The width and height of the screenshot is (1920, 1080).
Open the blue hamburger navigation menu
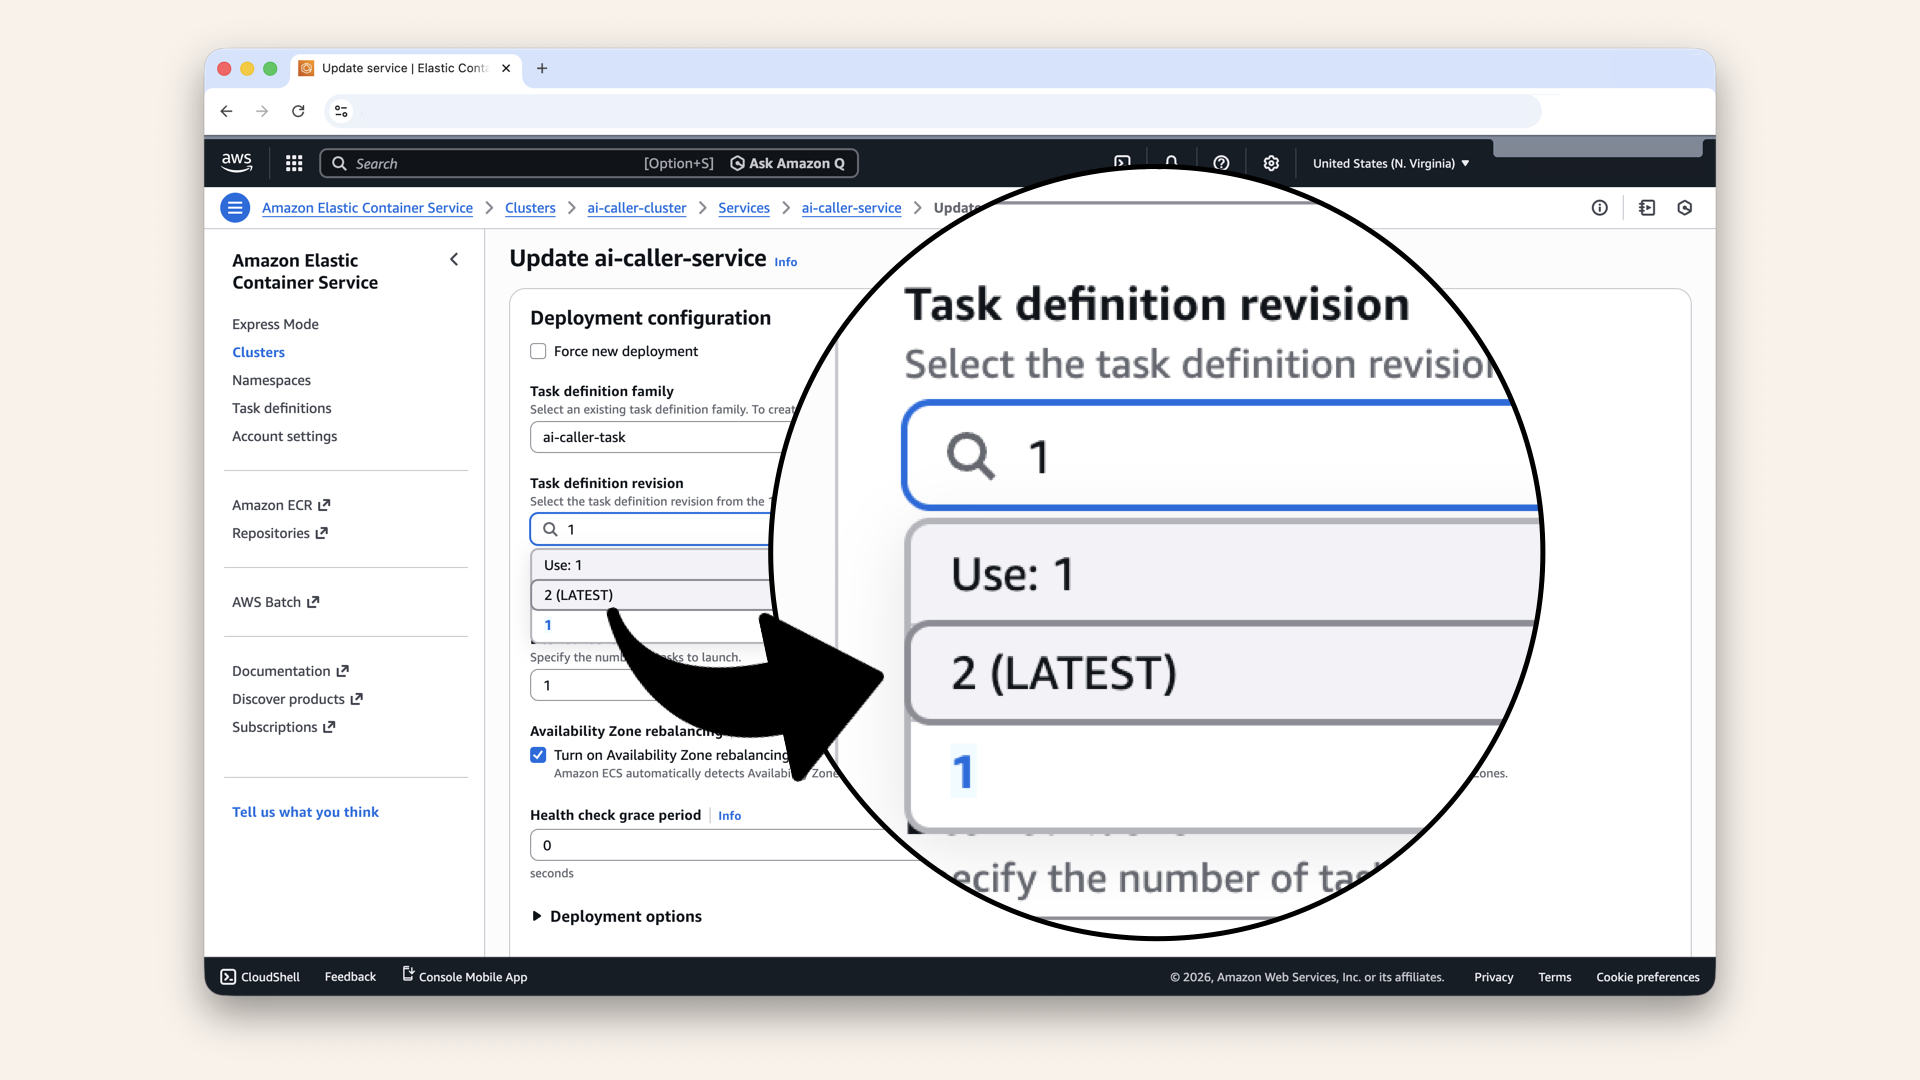click(x=235, y=207)
